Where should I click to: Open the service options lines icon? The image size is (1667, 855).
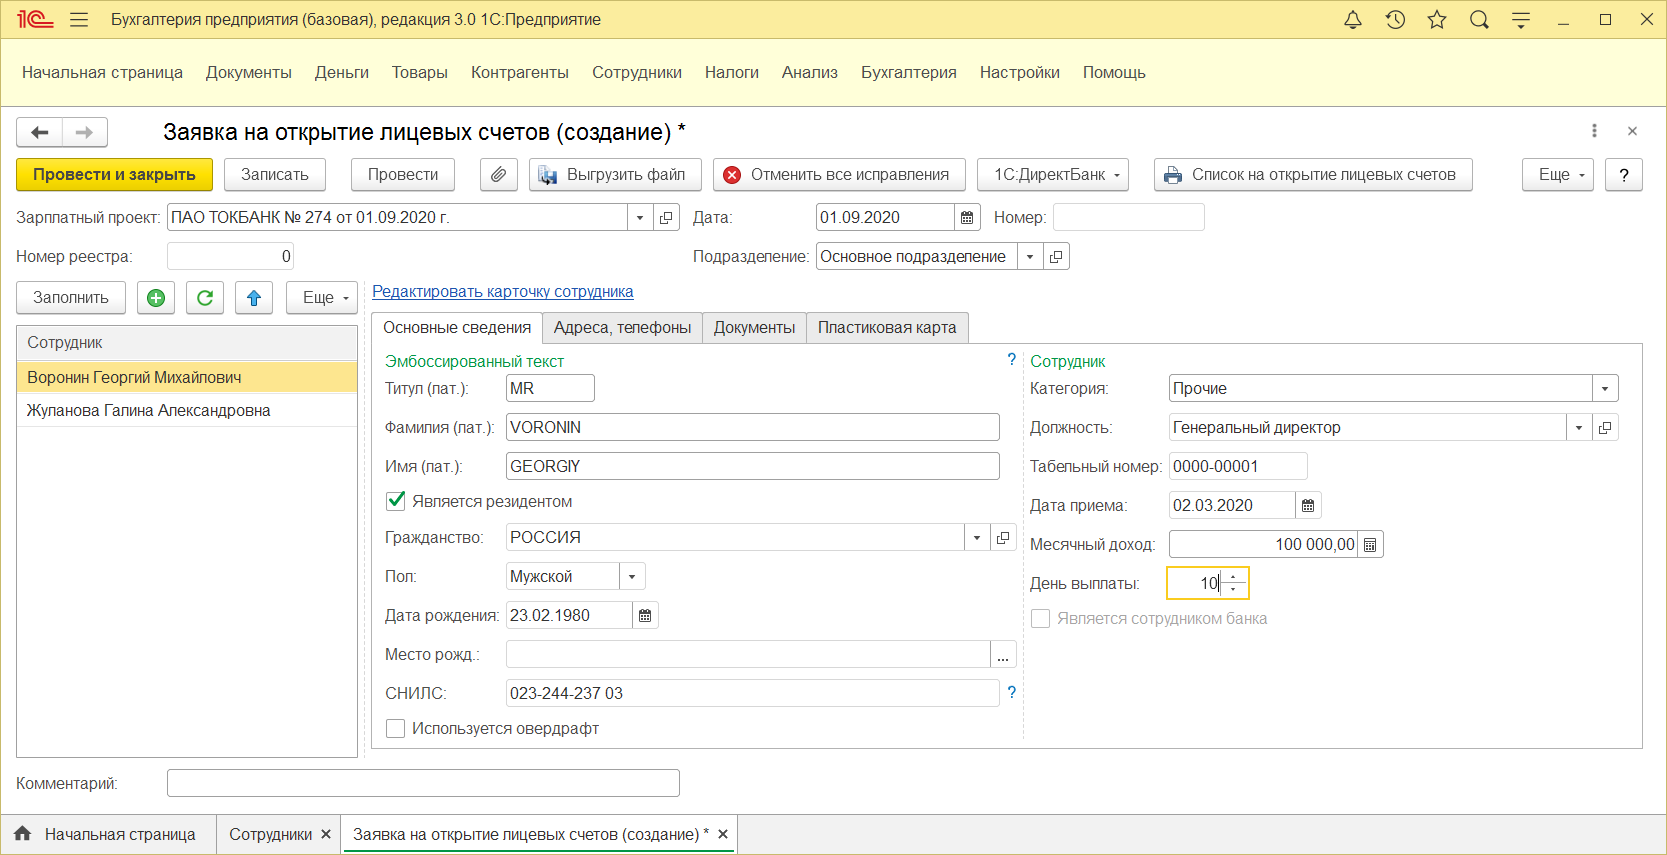click(1521, 20)
